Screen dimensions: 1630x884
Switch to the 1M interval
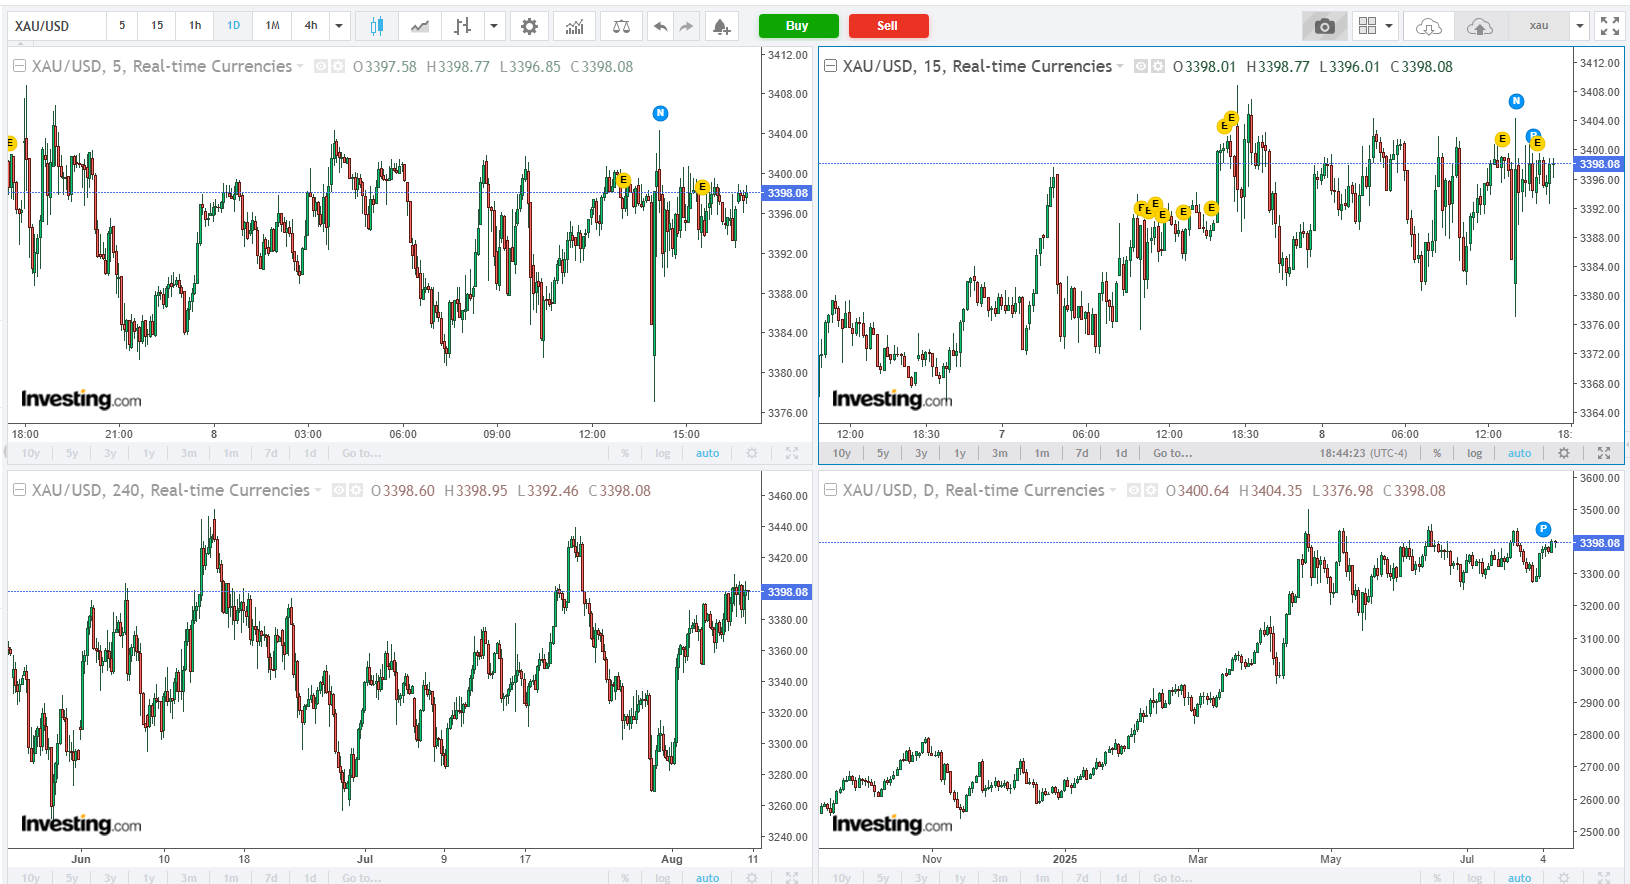272,26
